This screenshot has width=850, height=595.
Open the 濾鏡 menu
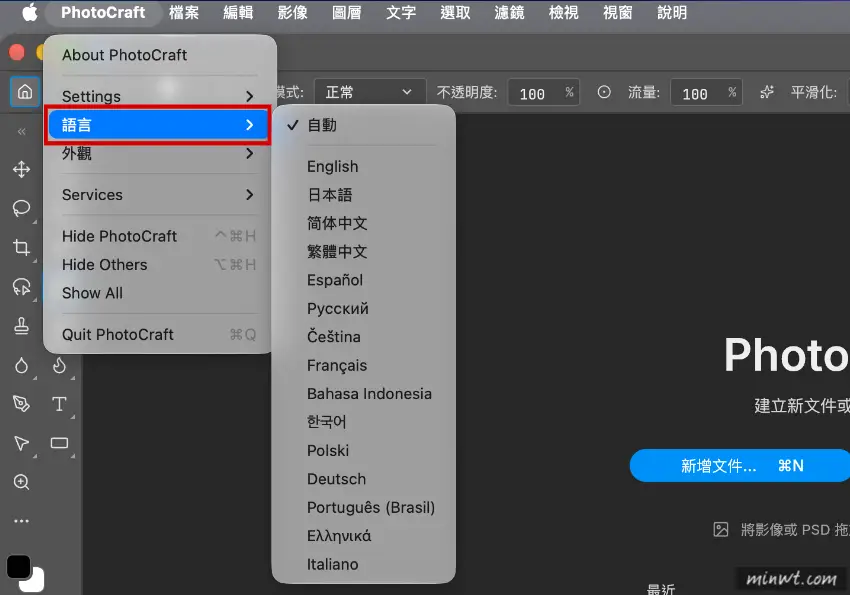pos(509,12)
